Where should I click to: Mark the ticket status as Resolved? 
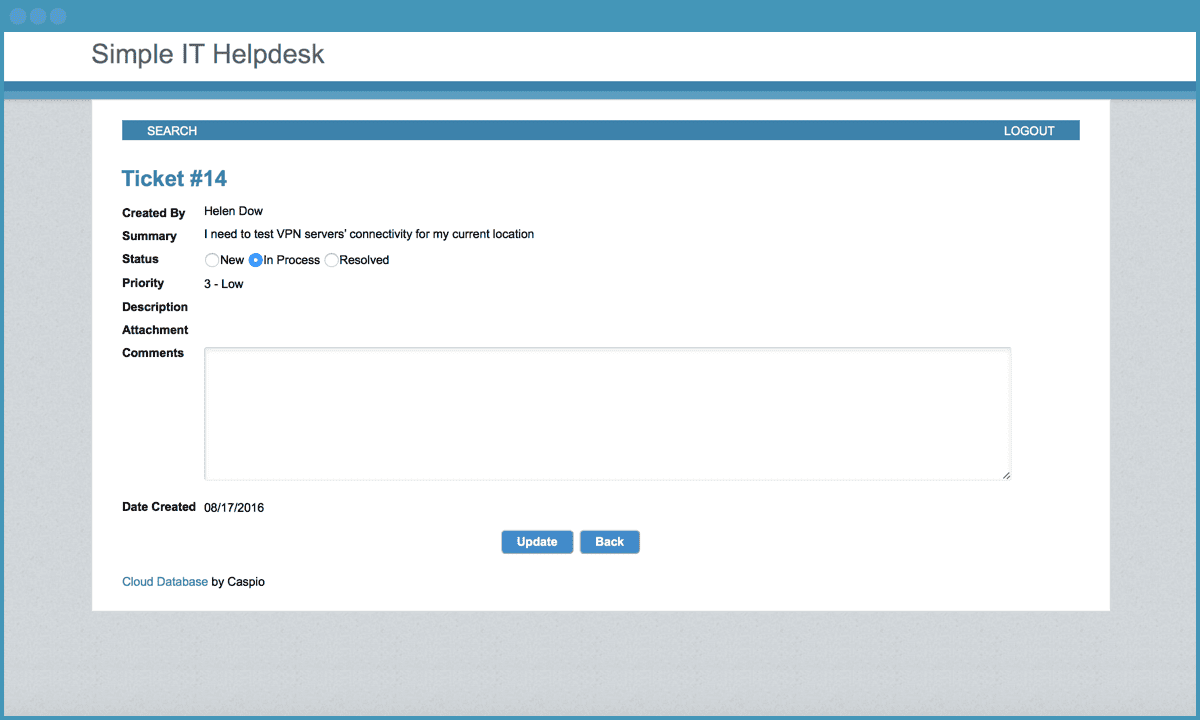[x=332, y=260]
